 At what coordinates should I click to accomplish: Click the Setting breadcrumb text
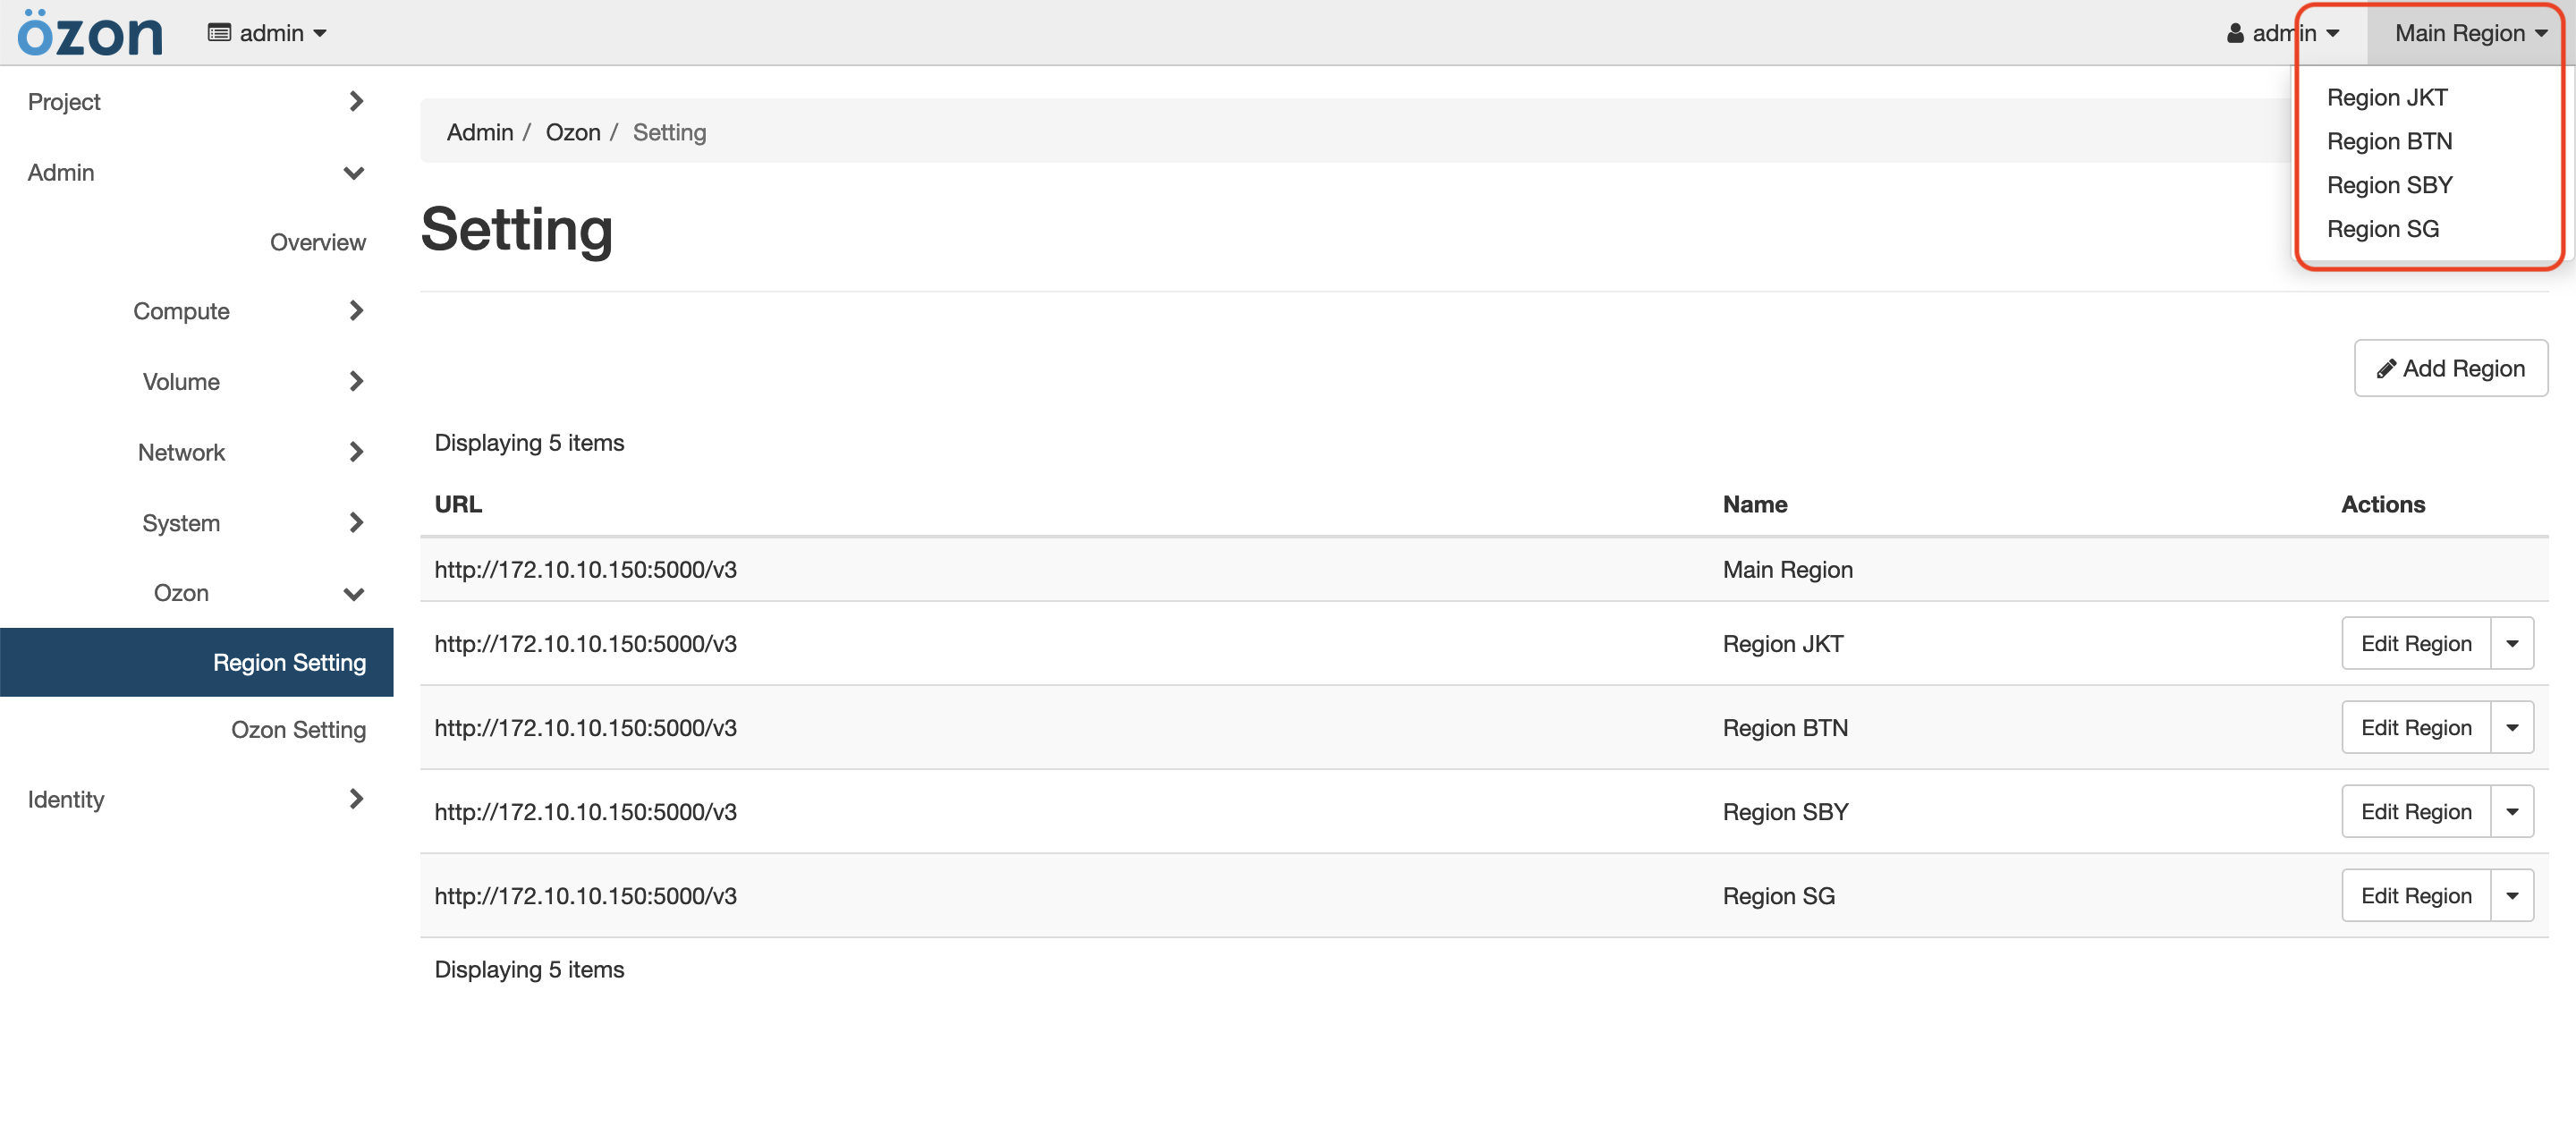point(669,132)
